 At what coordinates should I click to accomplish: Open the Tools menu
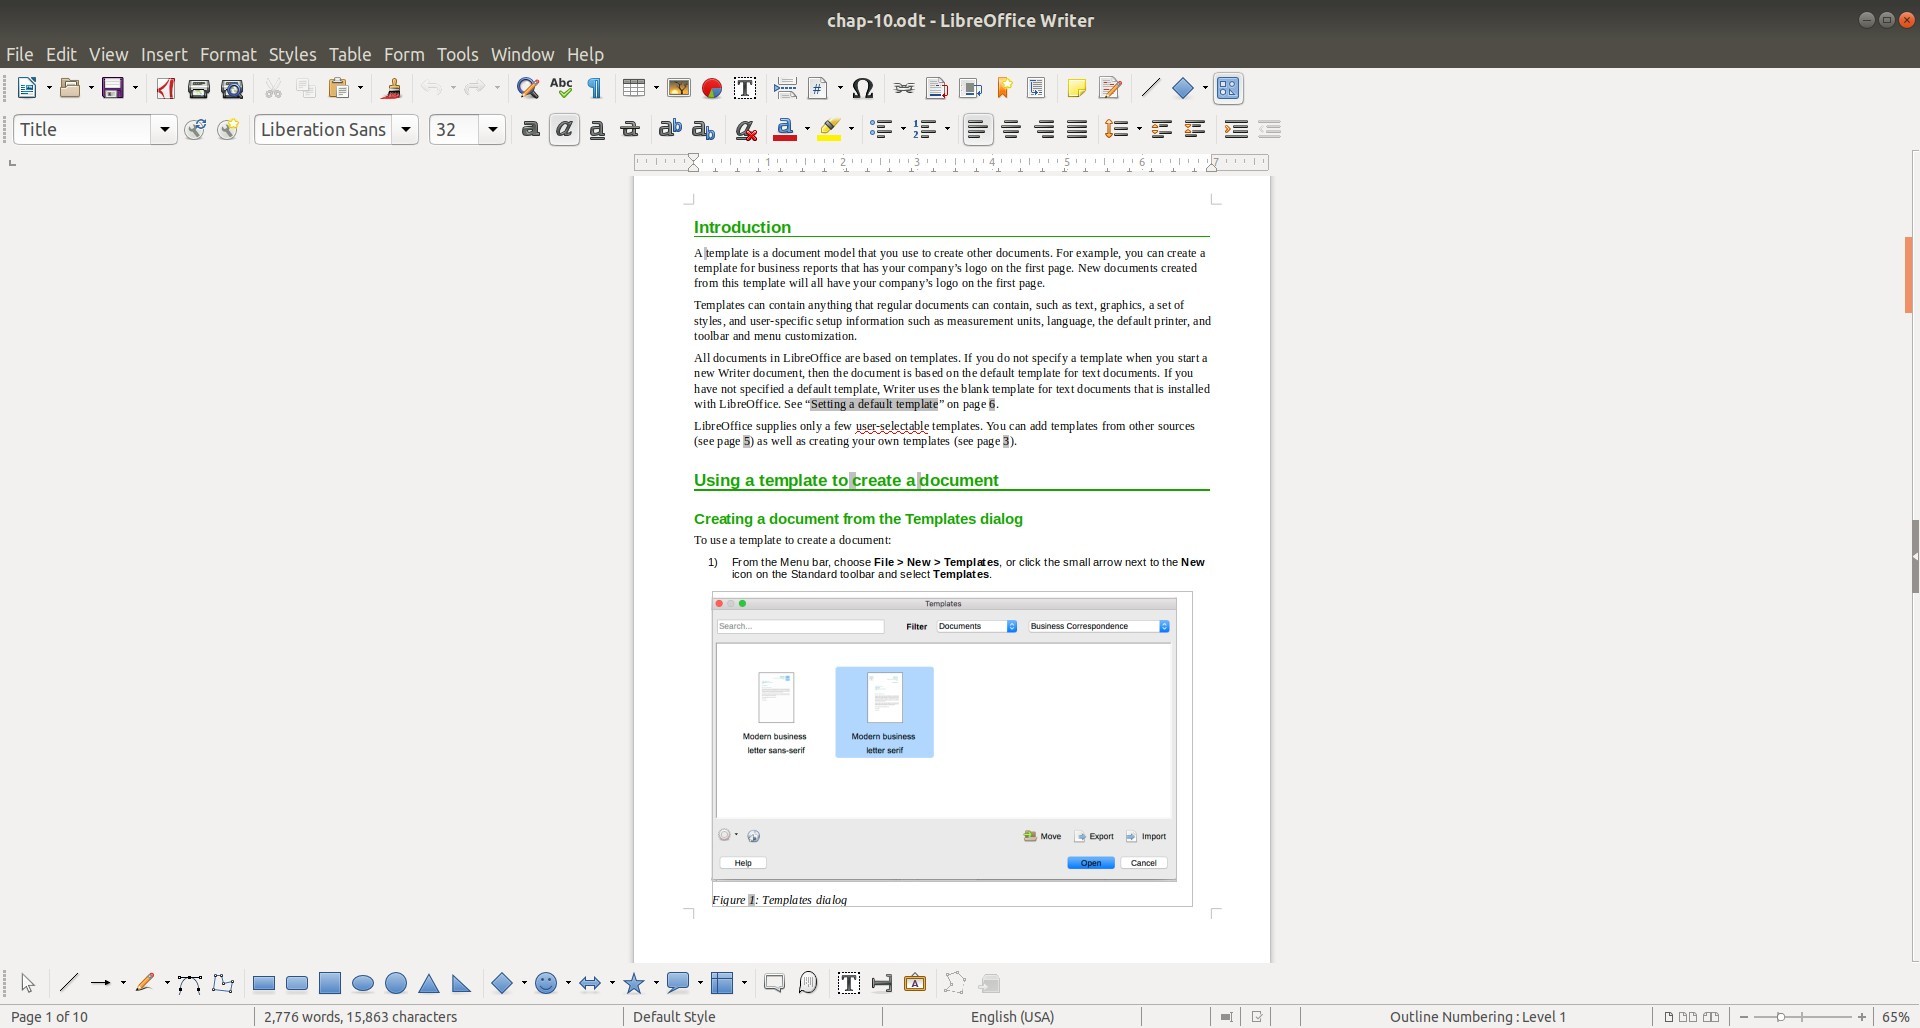[x=457, y=54]
